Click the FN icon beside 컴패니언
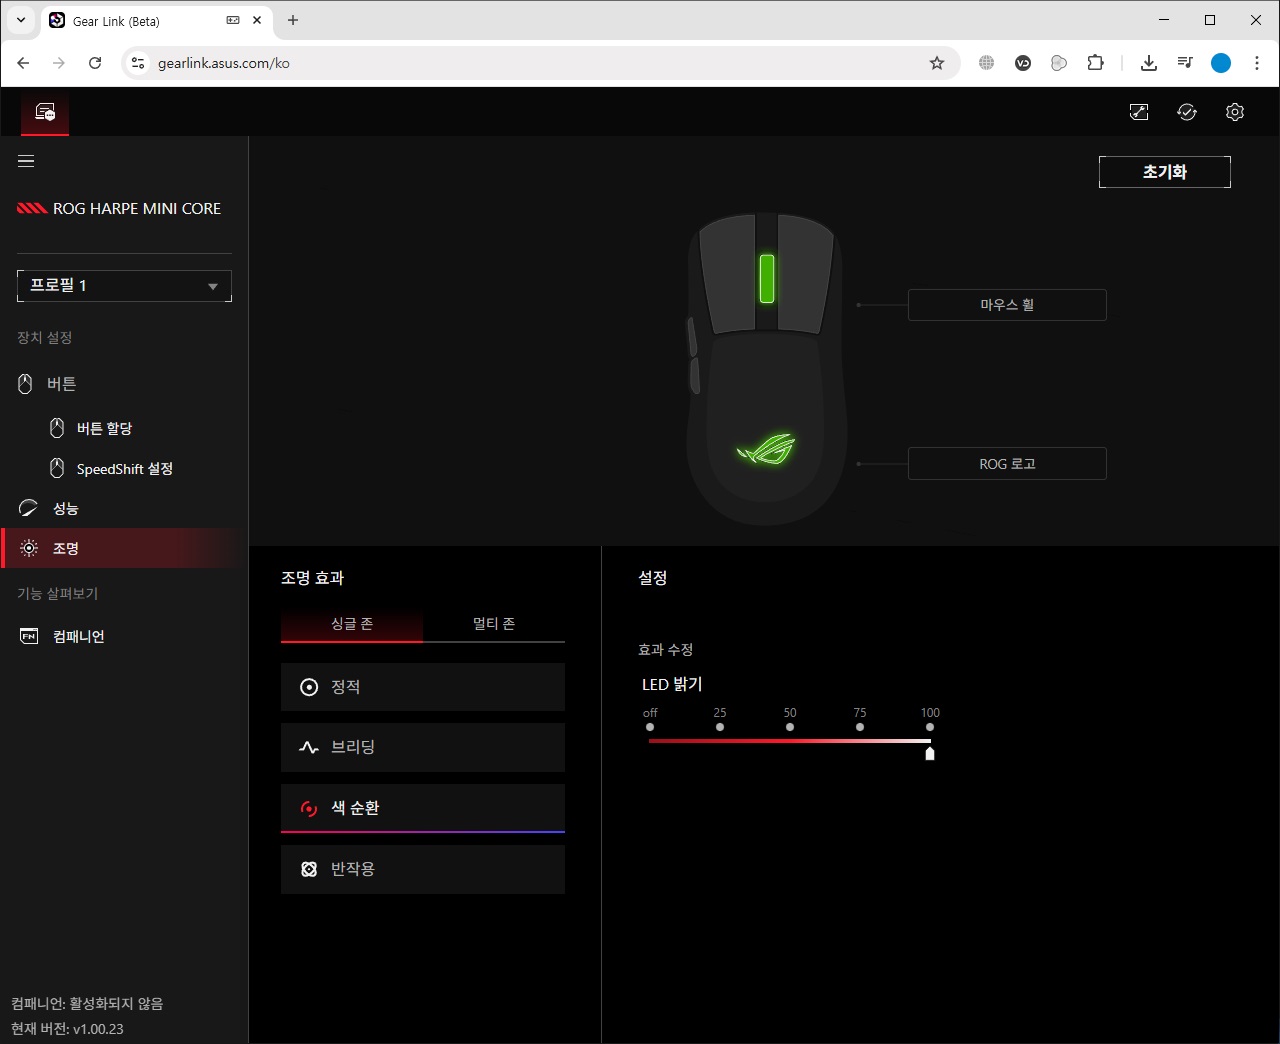 (29, 636)
